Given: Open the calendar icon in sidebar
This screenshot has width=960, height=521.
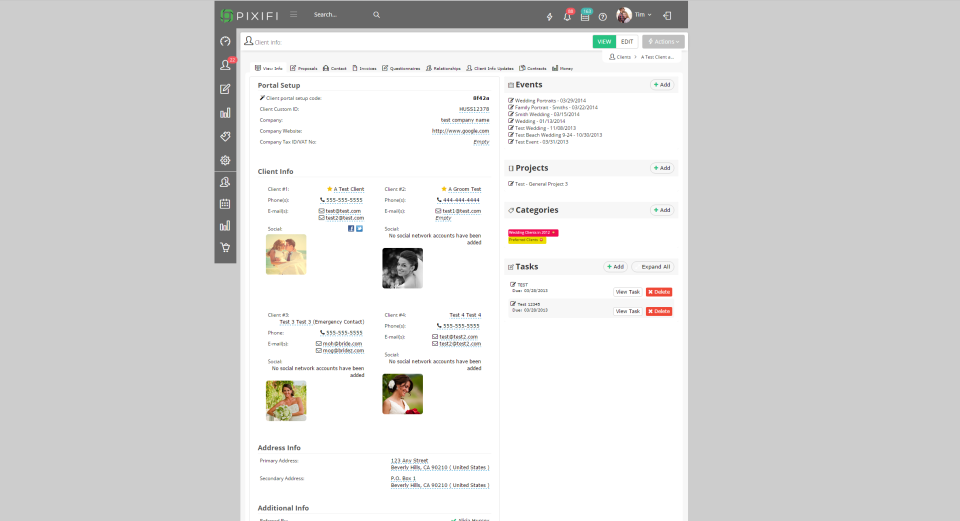Looking at the screenshot, I should [x=225, y=204].
